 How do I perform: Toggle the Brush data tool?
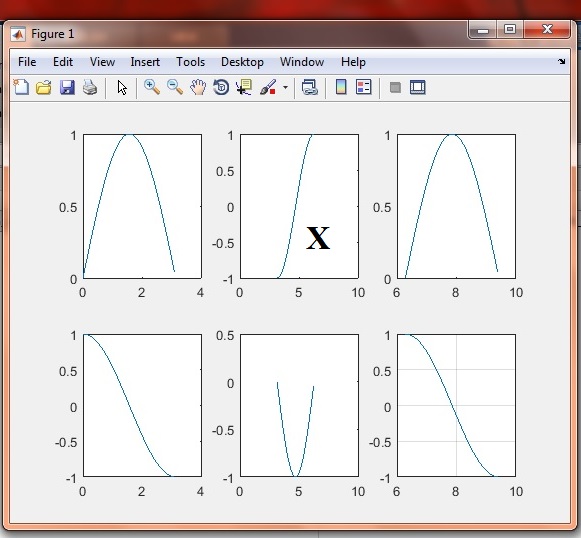pyautogui.click(x=268, y=87)
